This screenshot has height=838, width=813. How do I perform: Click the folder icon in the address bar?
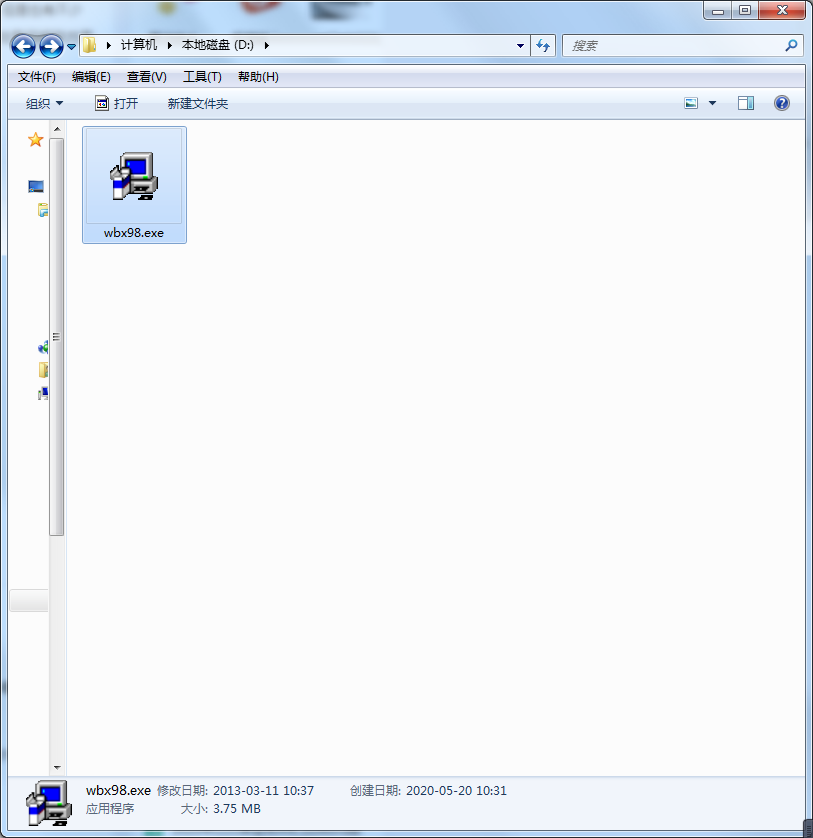tap(88, 45)
